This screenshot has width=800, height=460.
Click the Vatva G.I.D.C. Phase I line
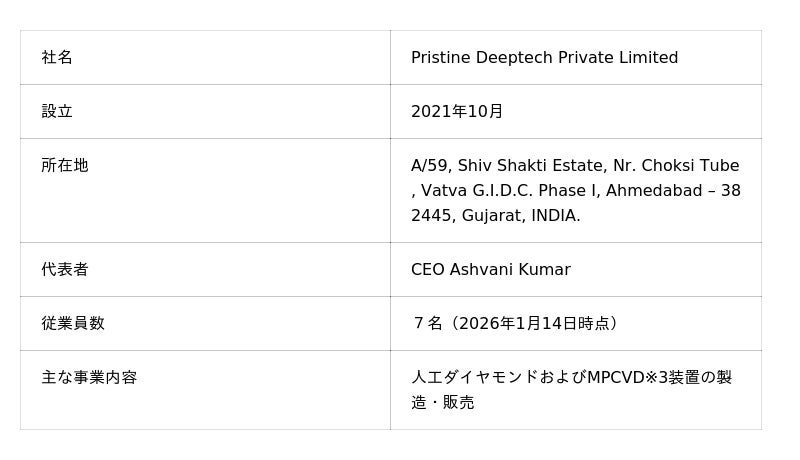pos(510,191)
